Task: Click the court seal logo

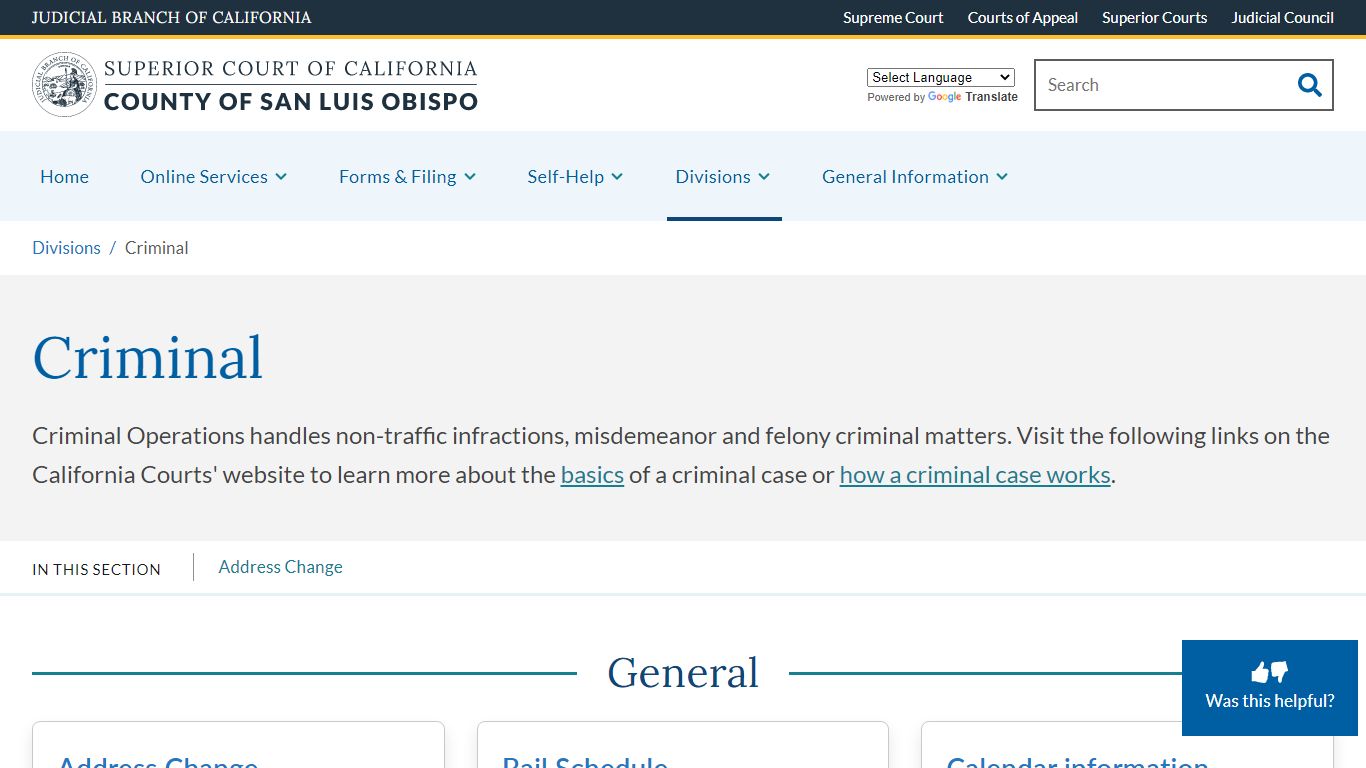Action: [x=64, y=85]
